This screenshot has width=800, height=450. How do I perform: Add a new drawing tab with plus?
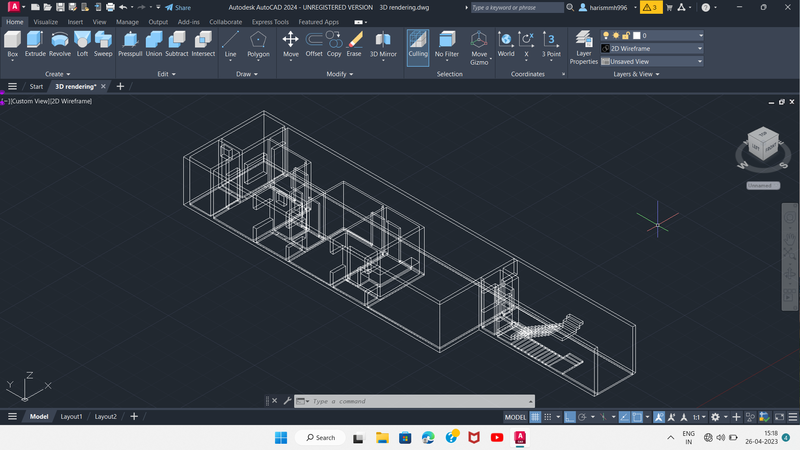120,86
